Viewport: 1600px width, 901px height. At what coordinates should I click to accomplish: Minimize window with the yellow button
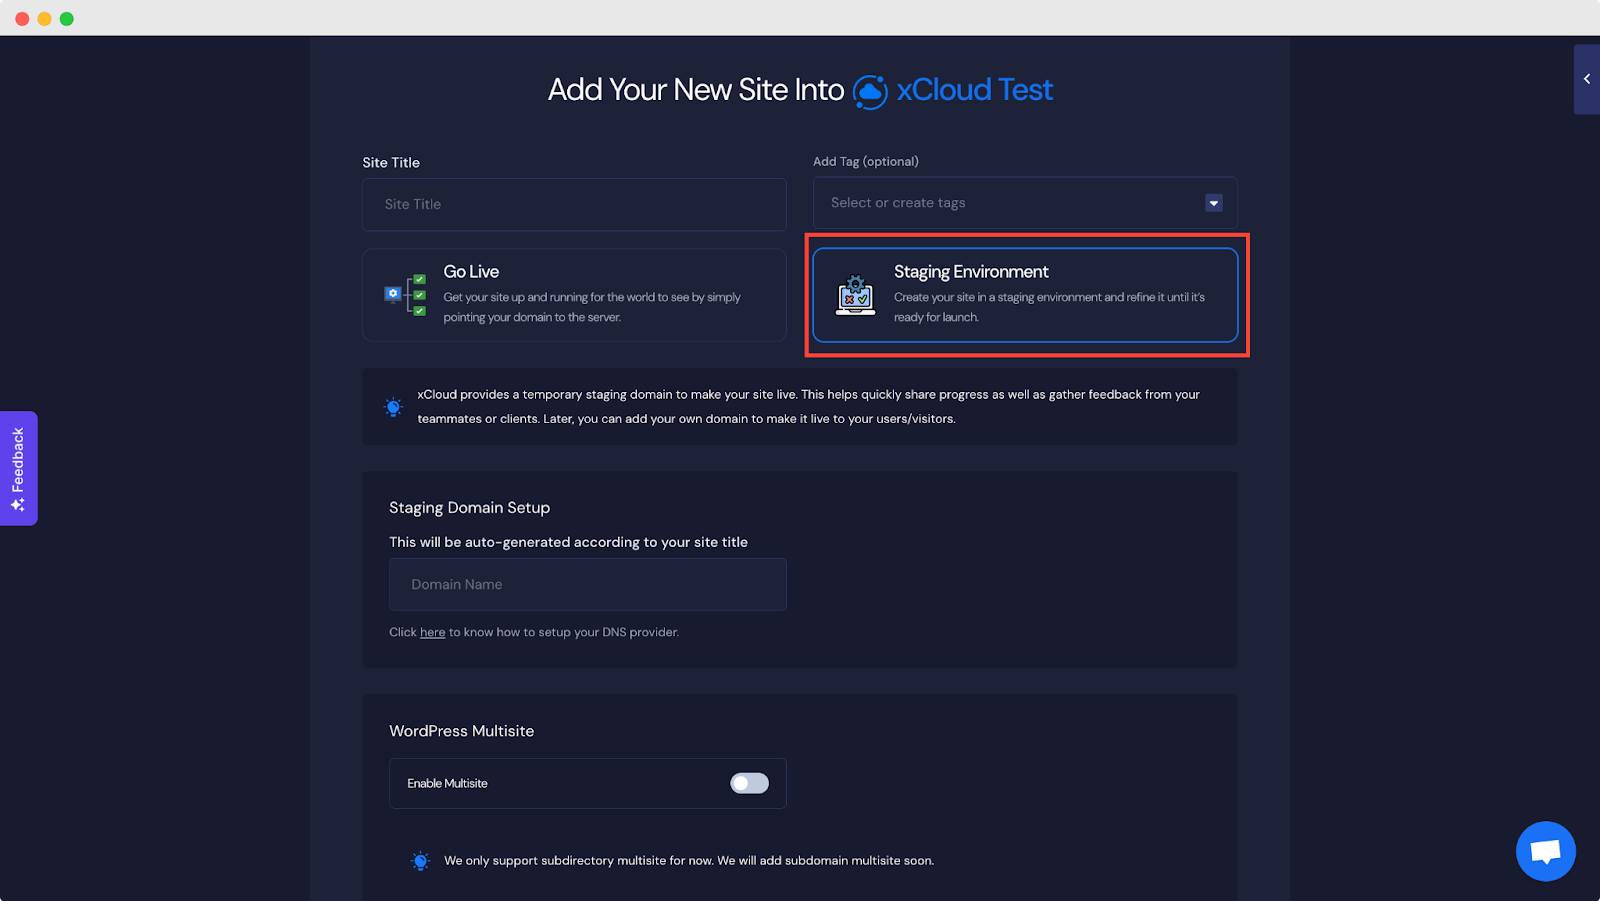(44, 19)
